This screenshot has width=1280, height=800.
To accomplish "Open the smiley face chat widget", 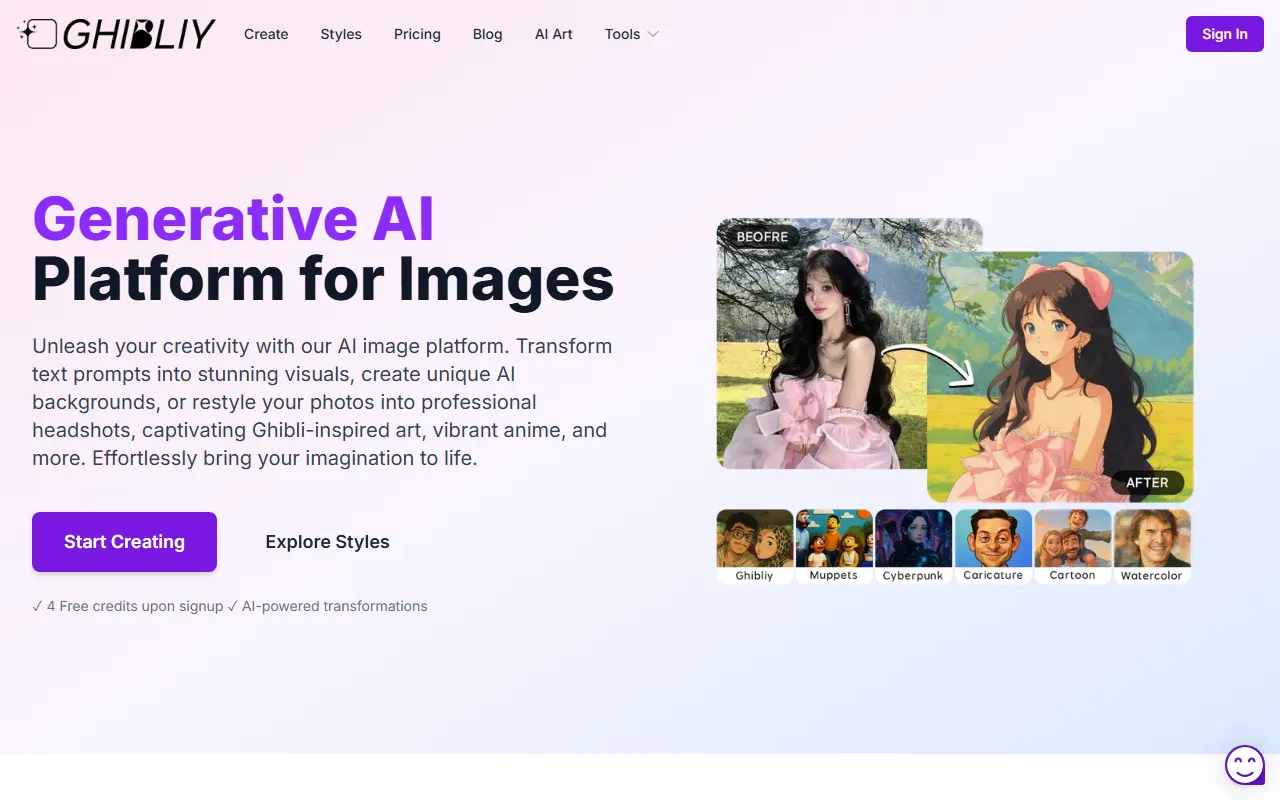I will point(1245,766).
